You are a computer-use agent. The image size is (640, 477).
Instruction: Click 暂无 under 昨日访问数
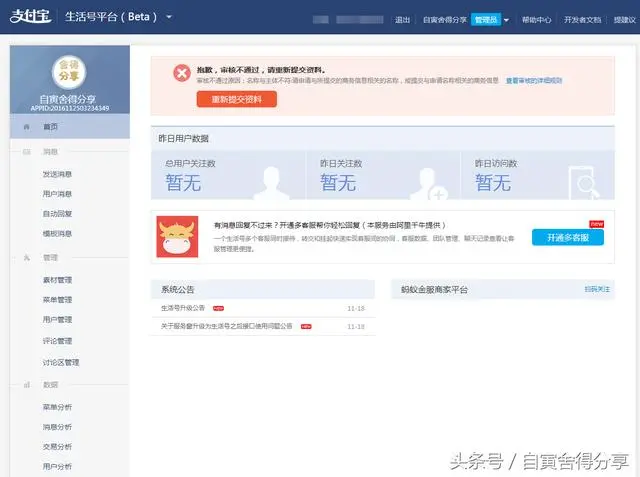coord(493,182)
